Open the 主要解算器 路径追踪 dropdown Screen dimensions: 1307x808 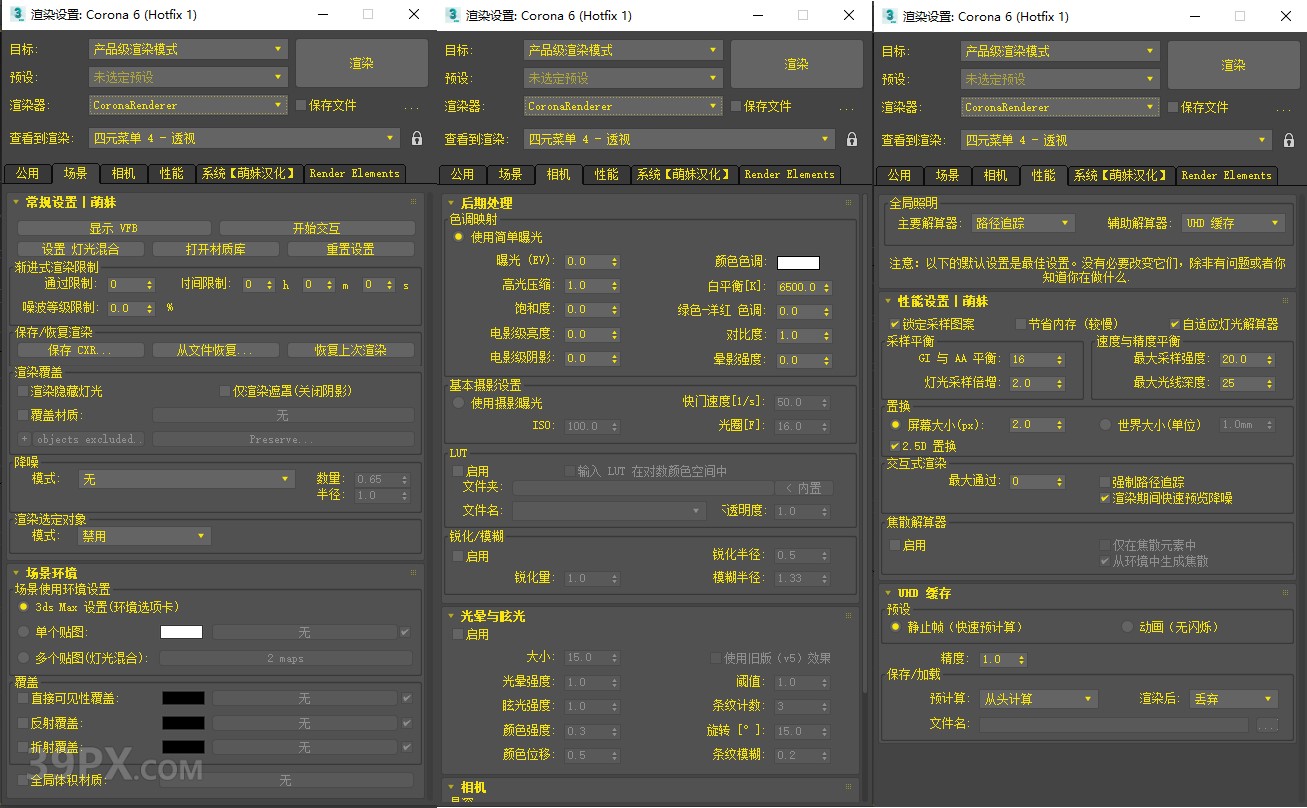click(1022, 223)
